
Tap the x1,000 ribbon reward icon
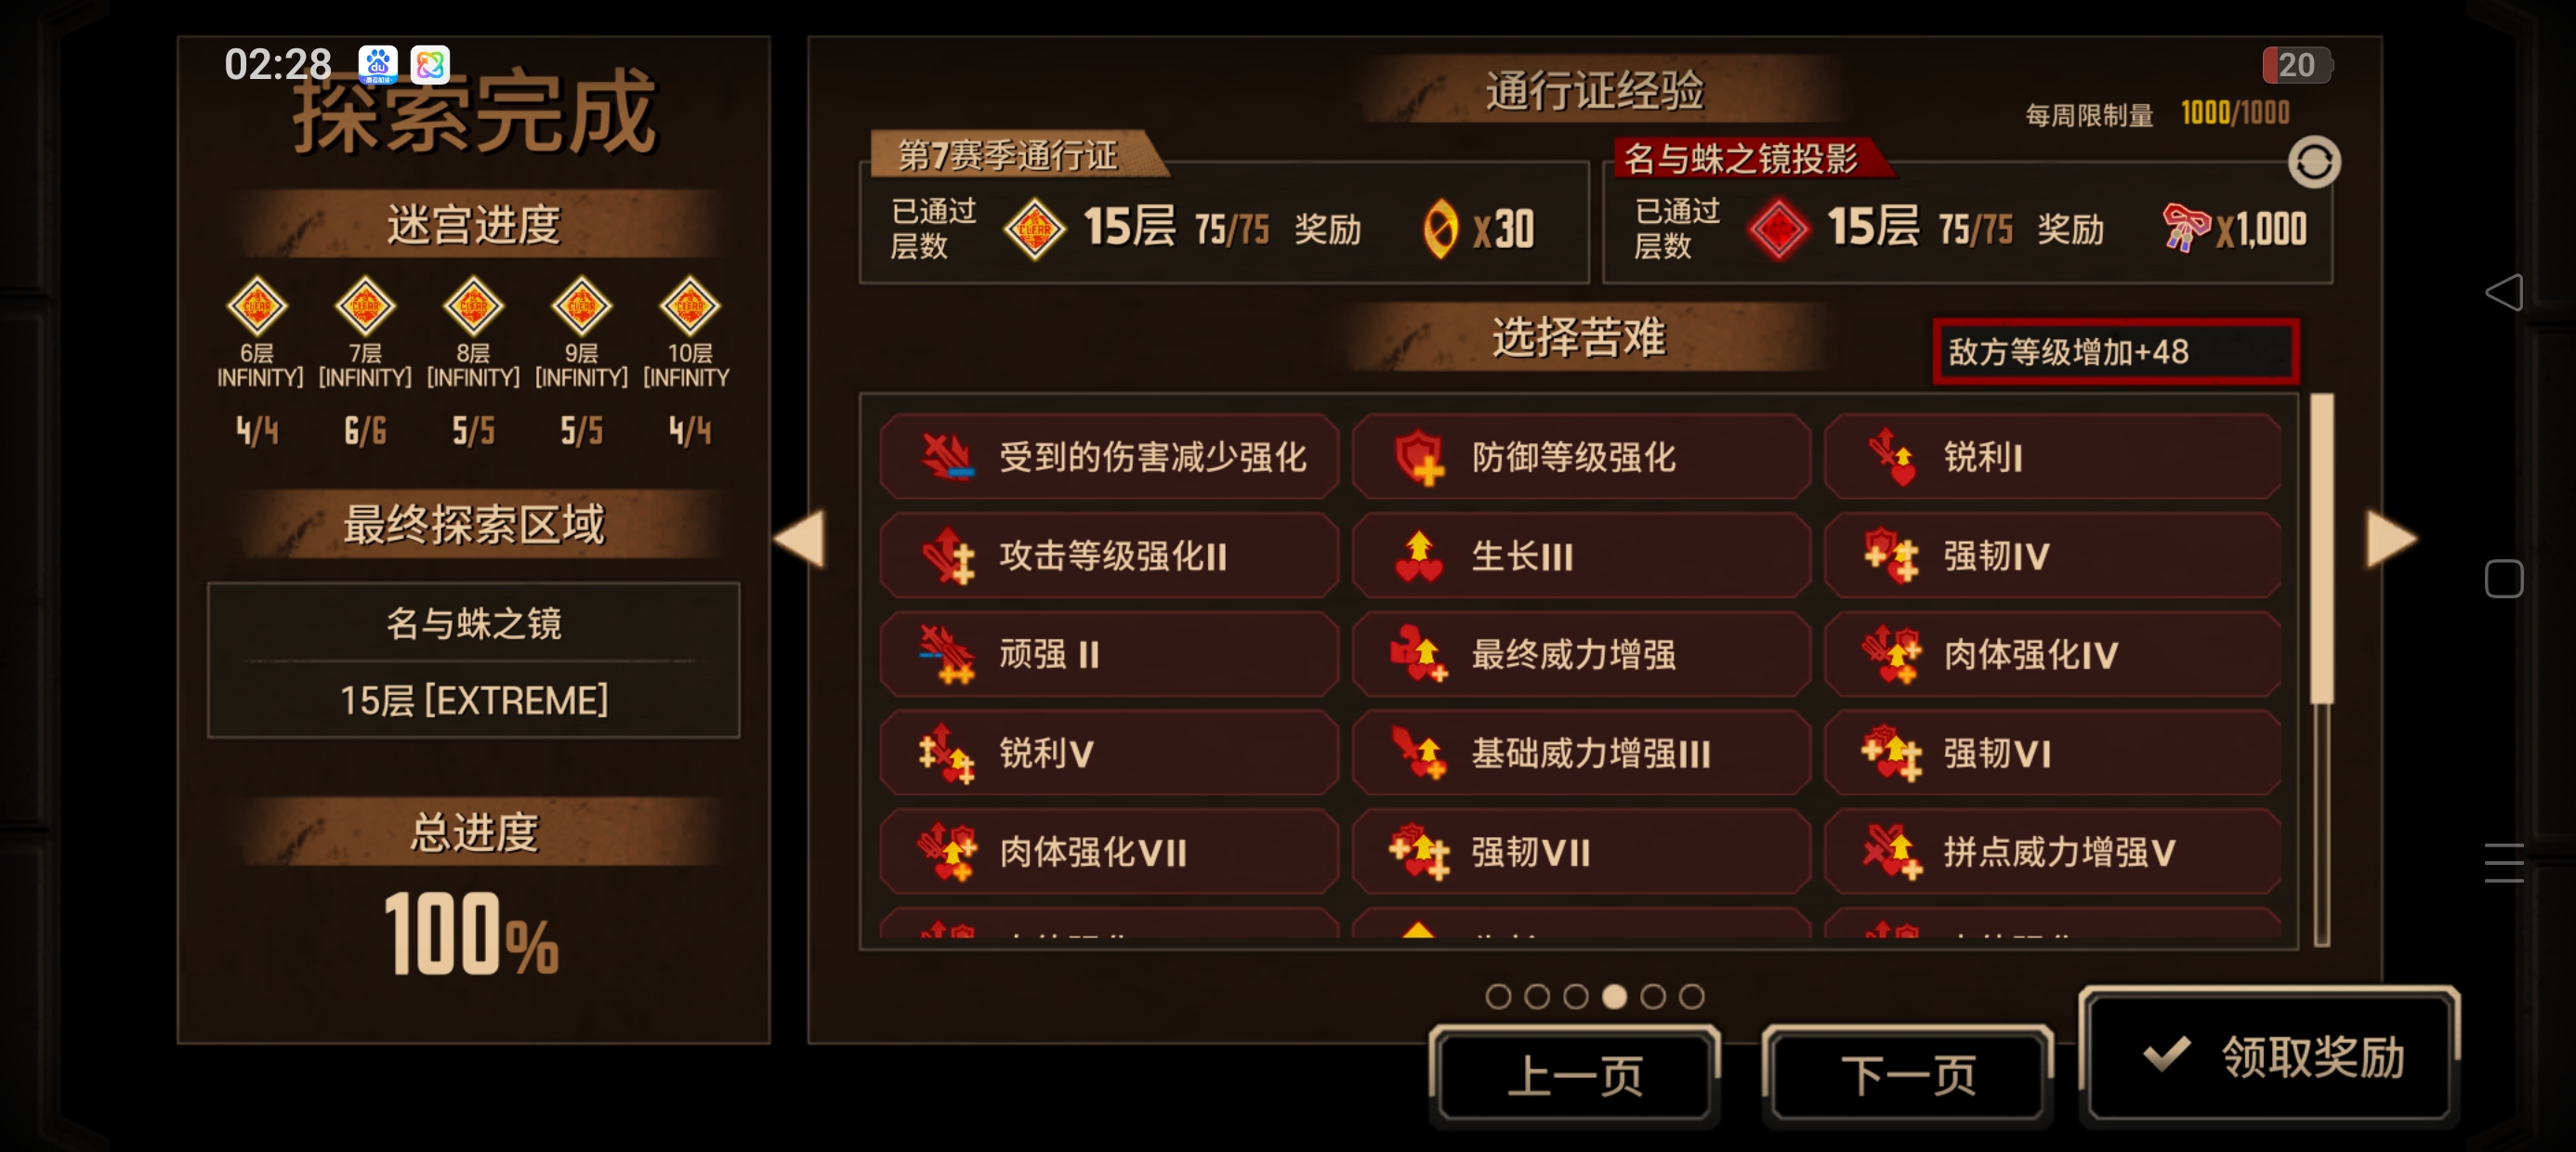[2186, 228]
